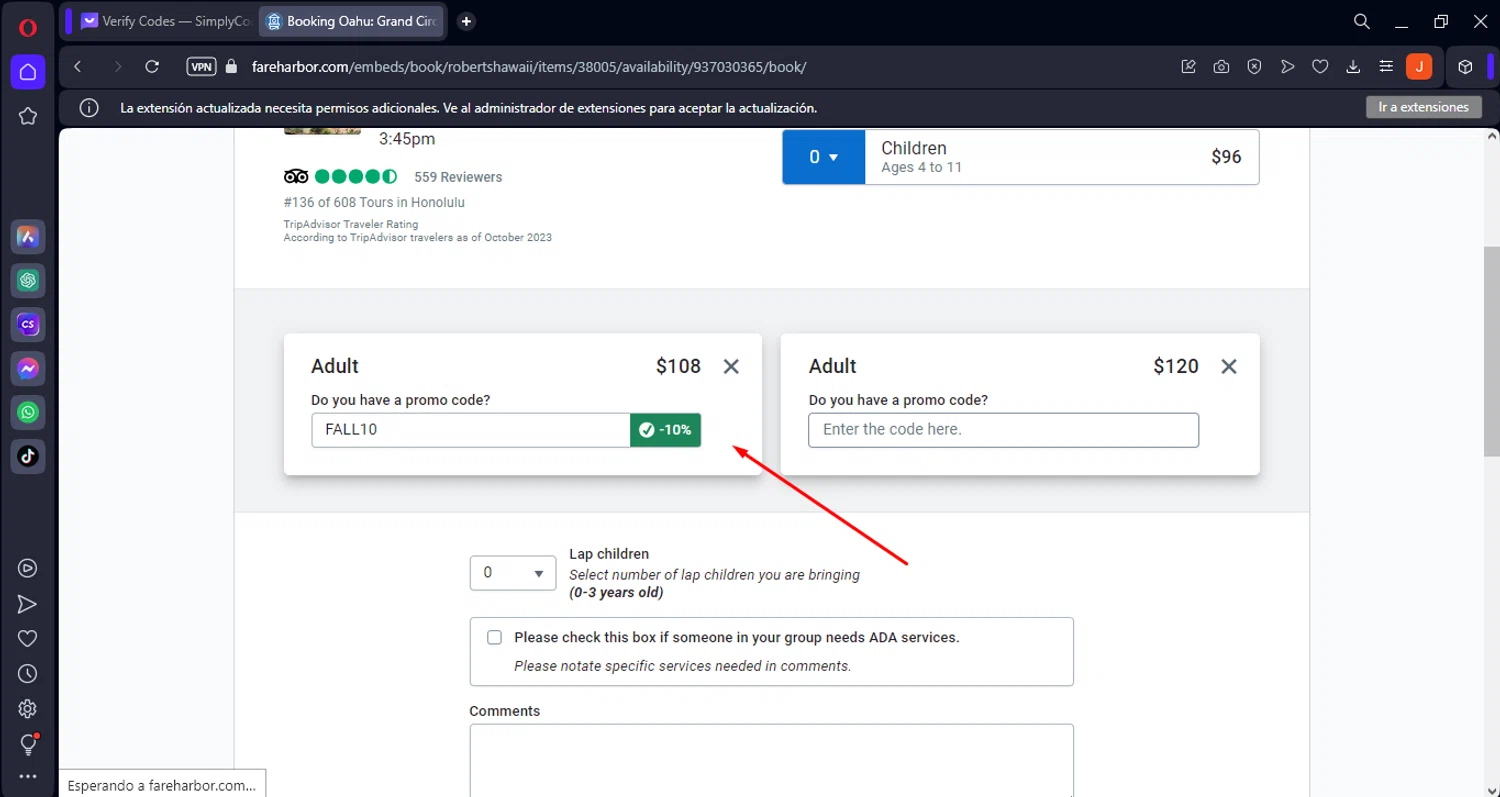Screen dimensions: 1500x797
Task: Open the sidebar media player icon
Action: click(x=28, y=568)
